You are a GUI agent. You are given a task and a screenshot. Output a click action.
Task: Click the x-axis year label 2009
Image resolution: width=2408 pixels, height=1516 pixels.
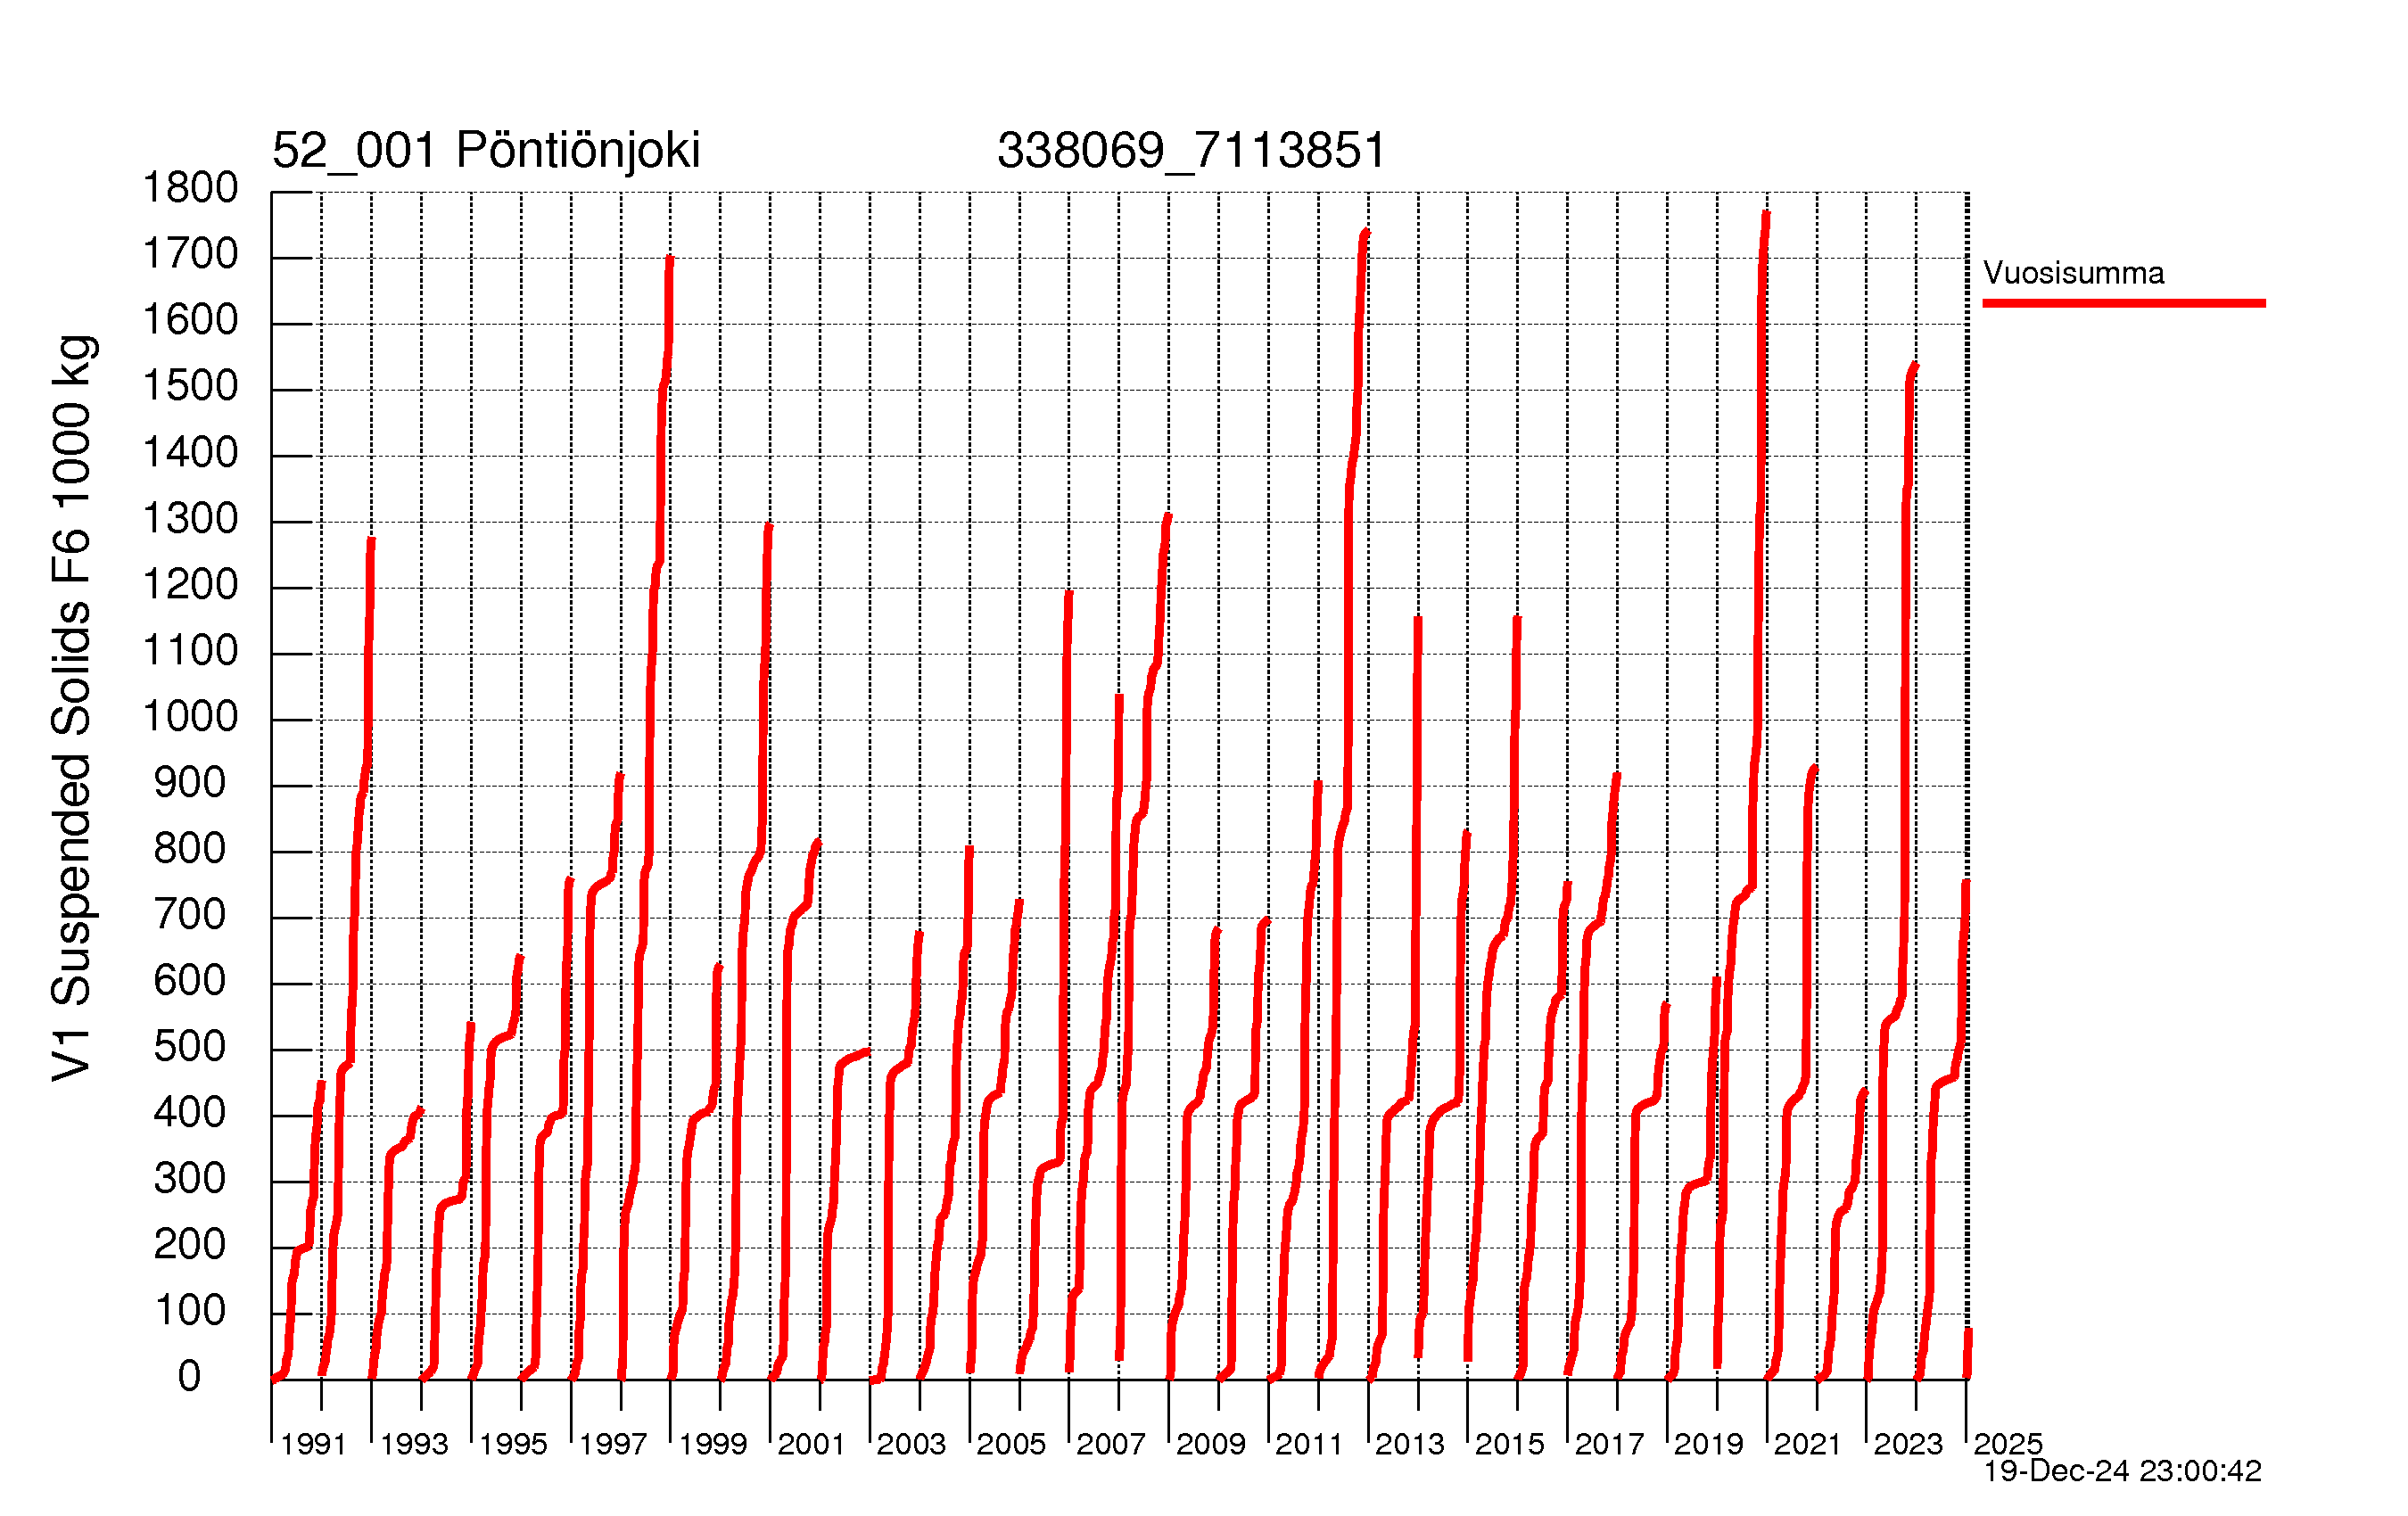click(x=1211, y=1444)
